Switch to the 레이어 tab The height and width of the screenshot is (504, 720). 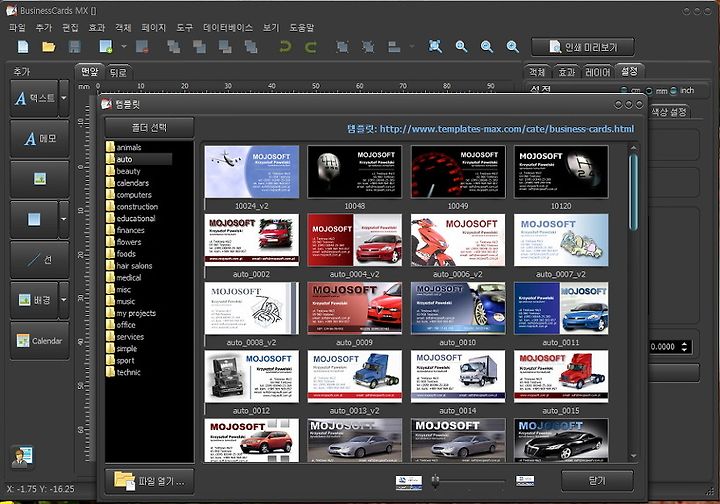597,72
